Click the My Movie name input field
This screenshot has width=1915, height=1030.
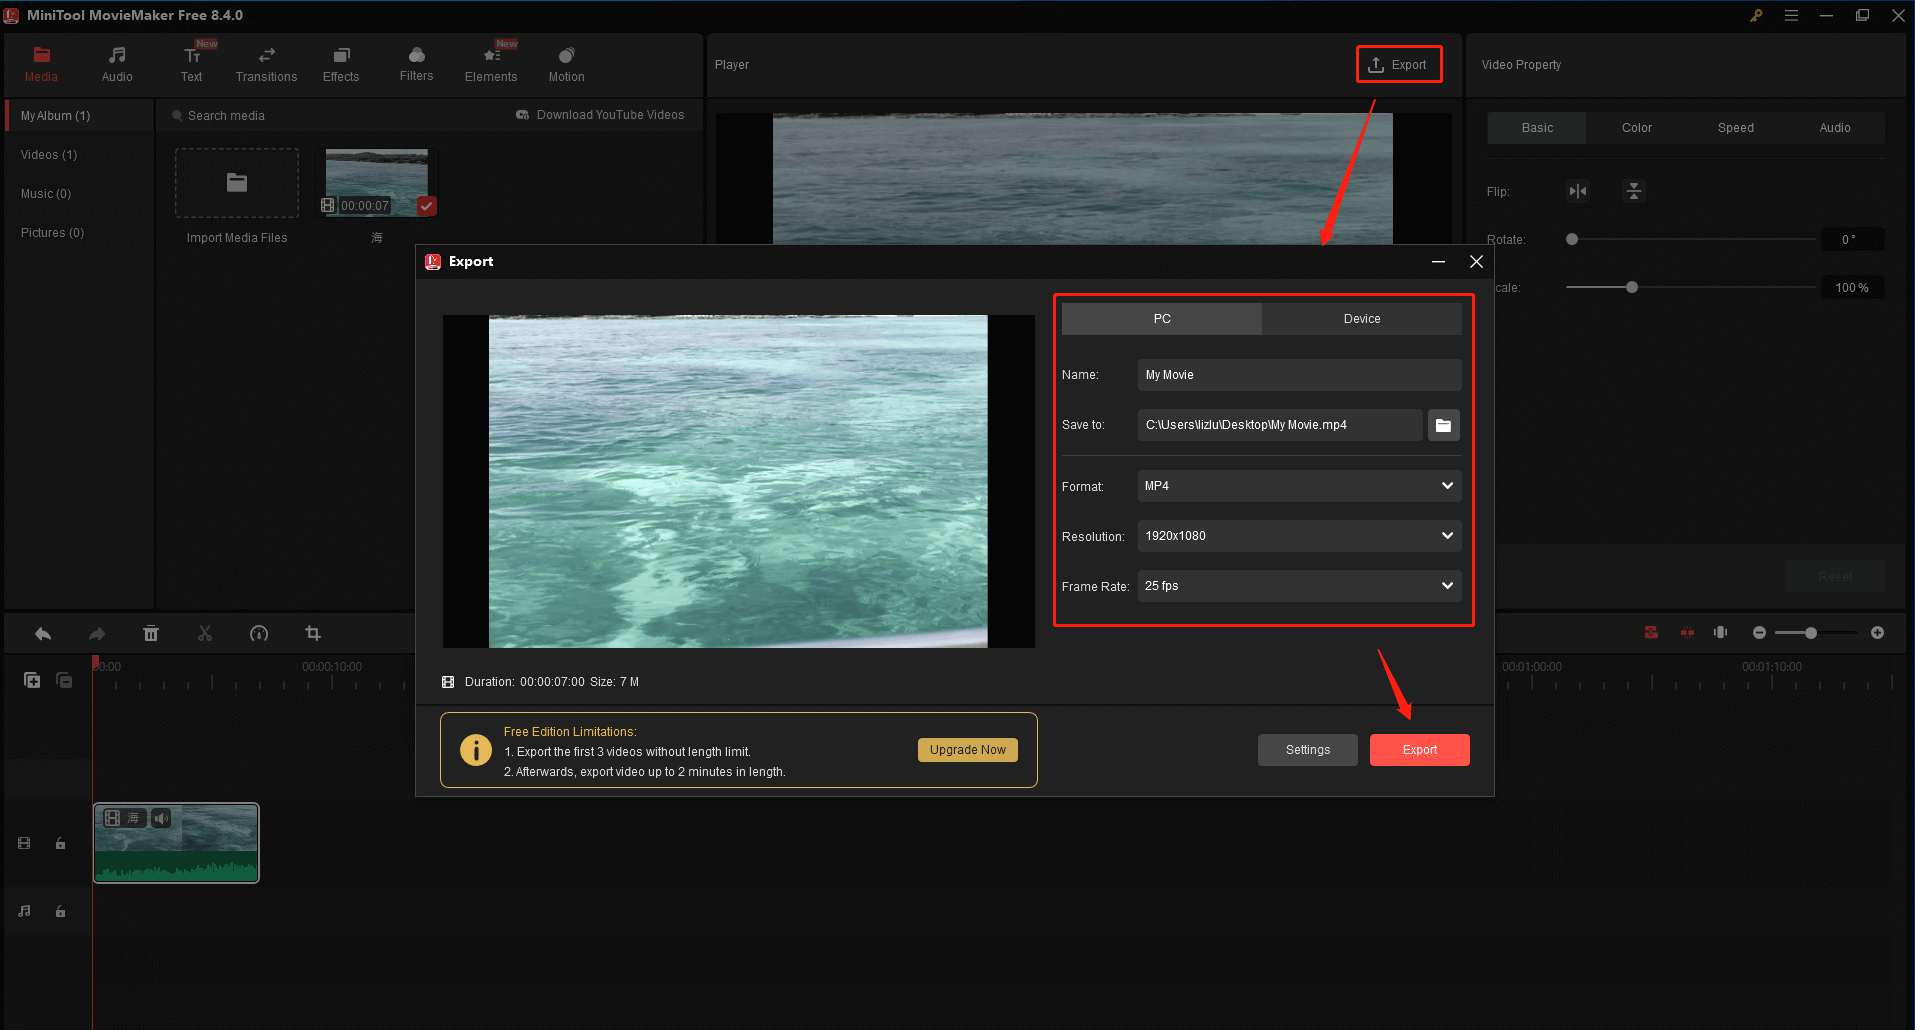(1297, 374)
